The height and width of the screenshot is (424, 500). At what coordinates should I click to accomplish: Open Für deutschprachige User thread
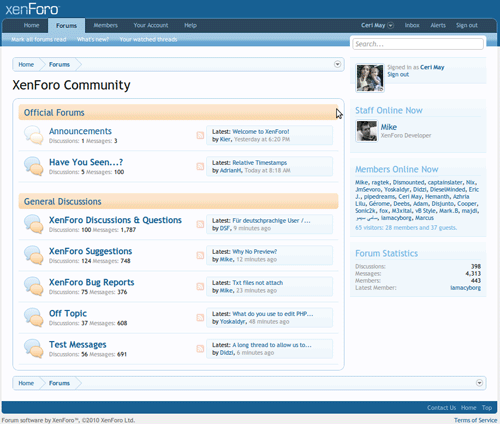[x=271, y=221]
